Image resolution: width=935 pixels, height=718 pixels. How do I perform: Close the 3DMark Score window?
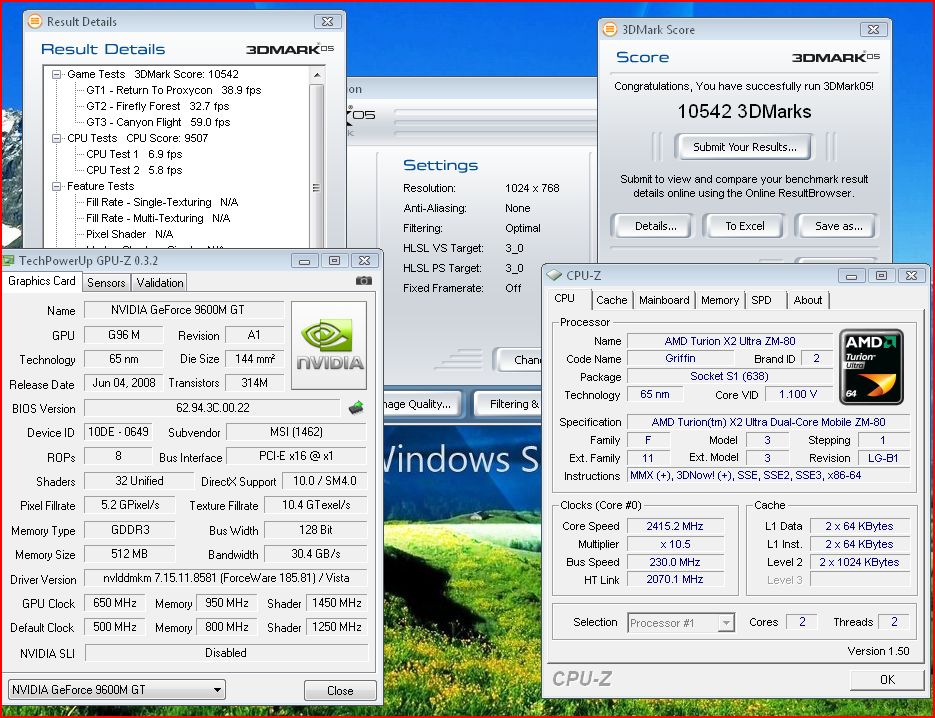coord(874,29)
